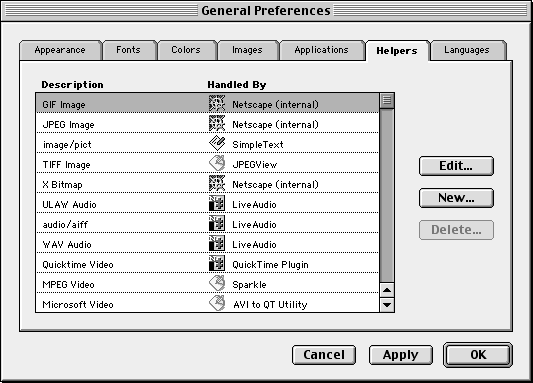Click the General Preferences title bar
This screenshot has height=383, width=533.
[x=266, y=11]
